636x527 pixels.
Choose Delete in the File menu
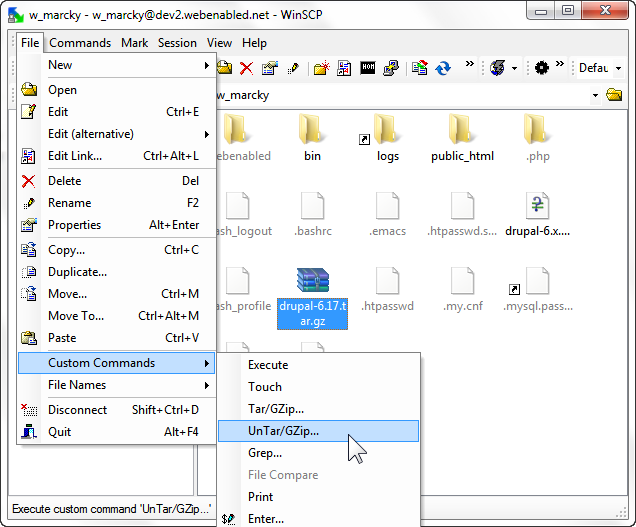[x=117, y=181]
